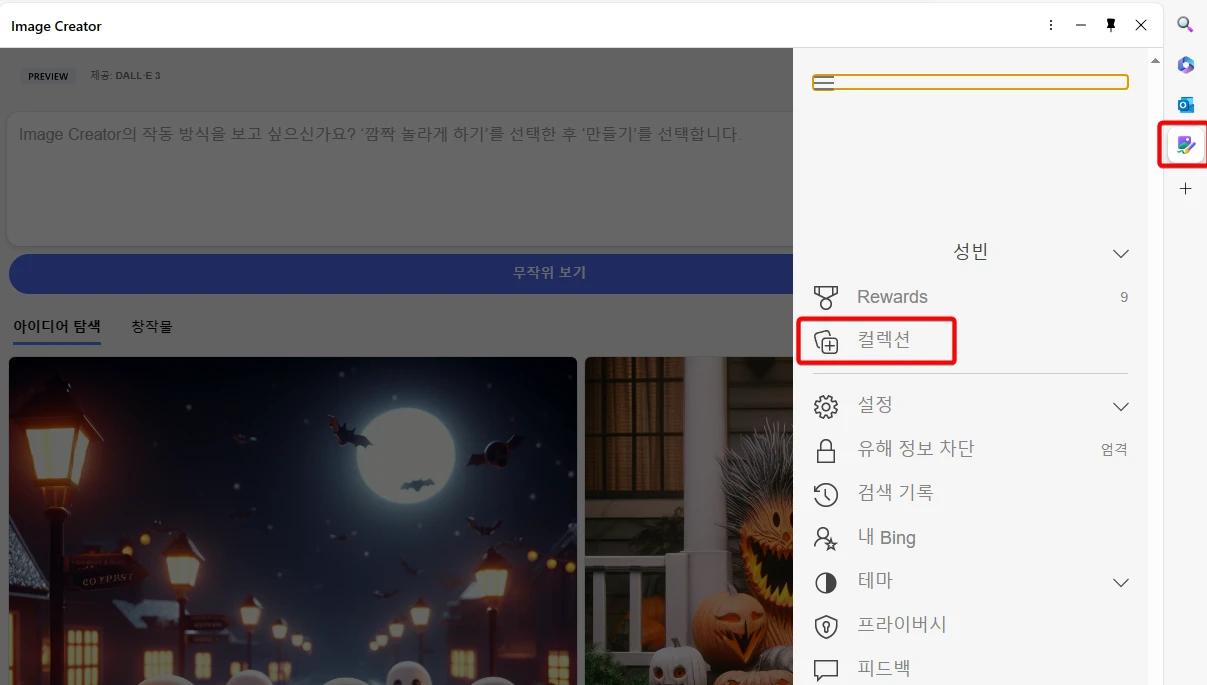
Task: Open the 설정 gear icon
Action: tap(825, 405)
